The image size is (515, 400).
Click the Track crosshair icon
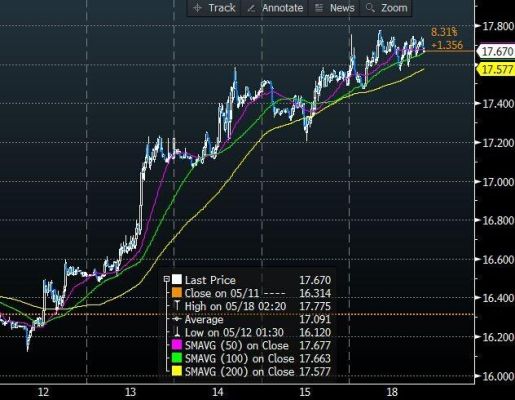(198, 8)
